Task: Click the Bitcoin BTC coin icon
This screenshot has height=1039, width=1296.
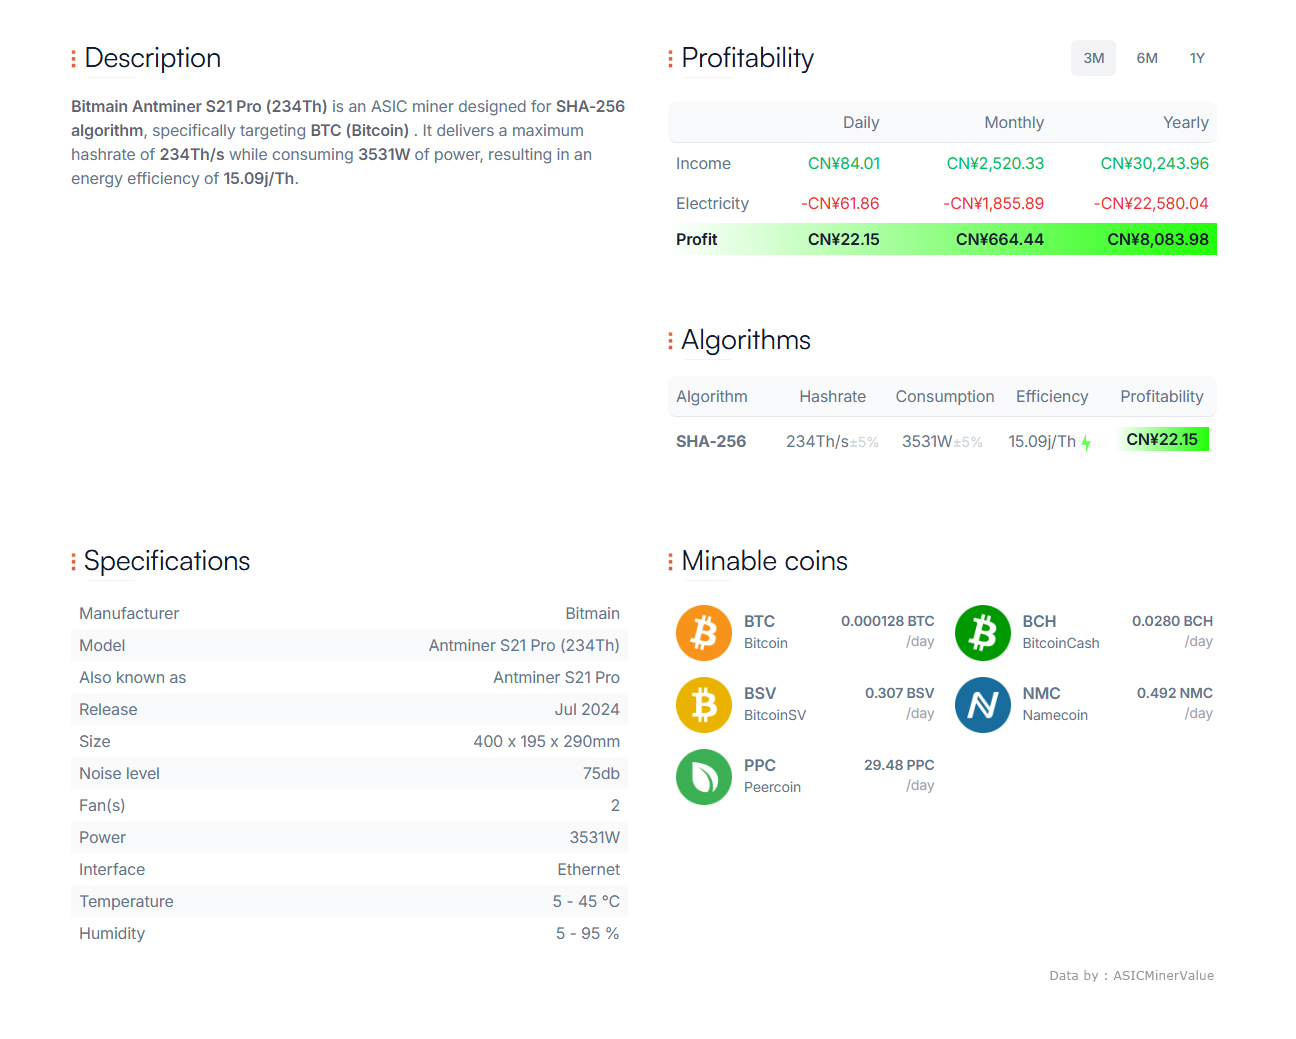Action: 704,633
